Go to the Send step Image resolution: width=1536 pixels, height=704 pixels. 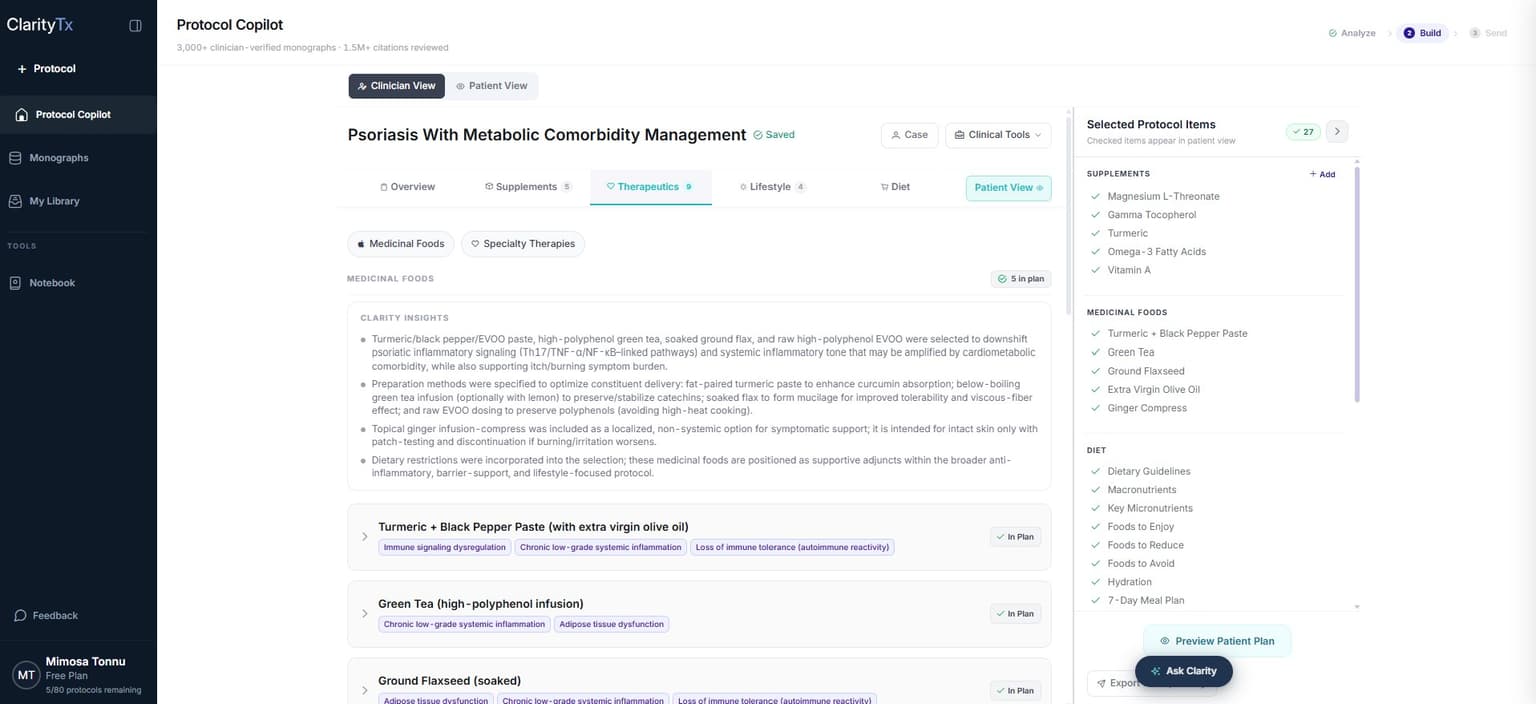[x=1488, y=33]
